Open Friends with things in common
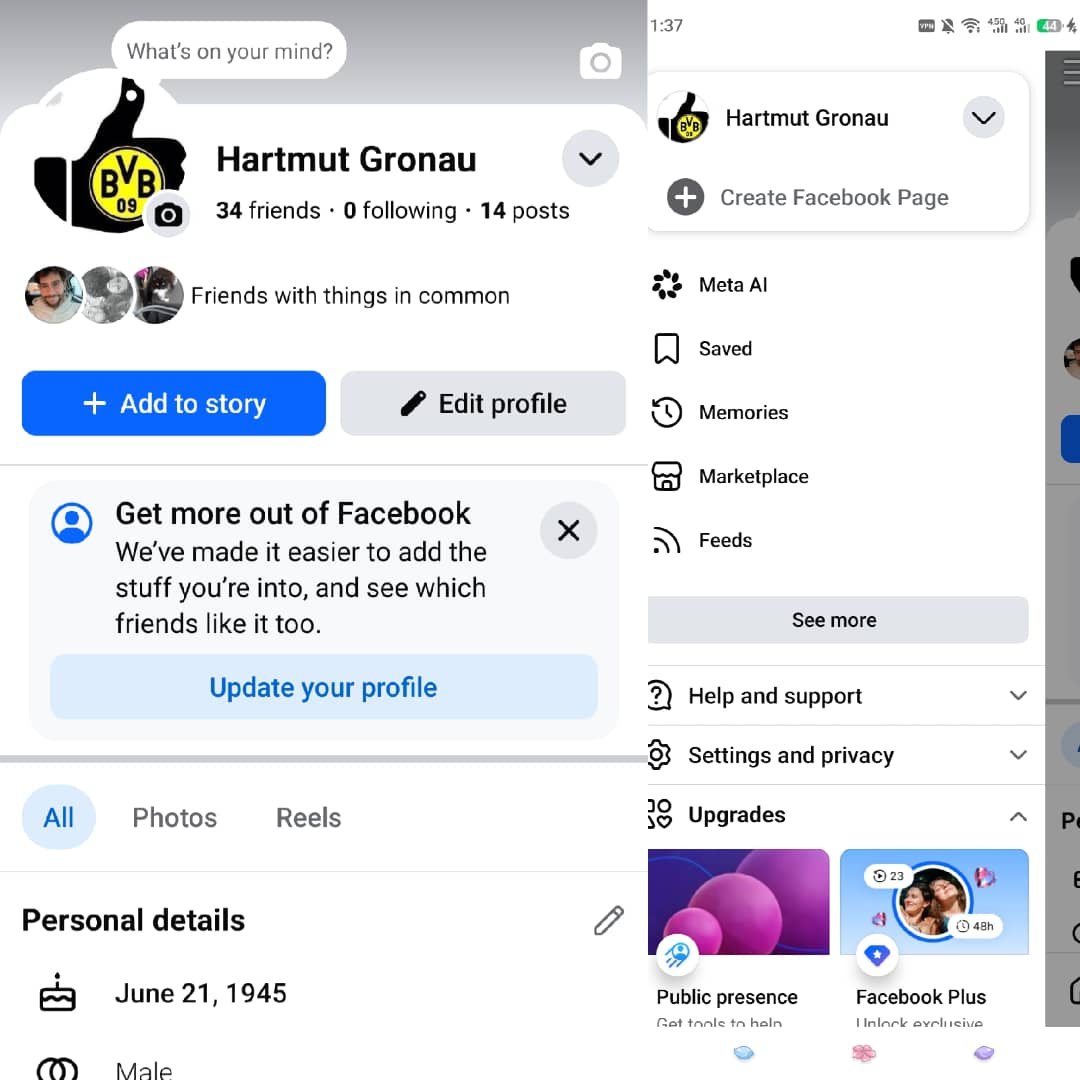This screenshot has width=1080, height=1080. (350, 295)
